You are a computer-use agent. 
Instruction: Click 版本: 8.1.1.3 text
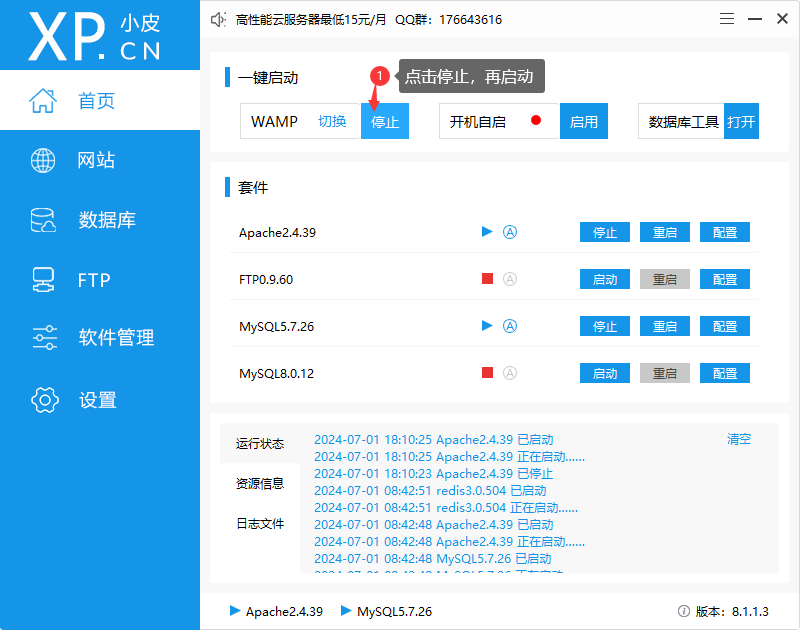pyautogui.click(x=732, y=611)
